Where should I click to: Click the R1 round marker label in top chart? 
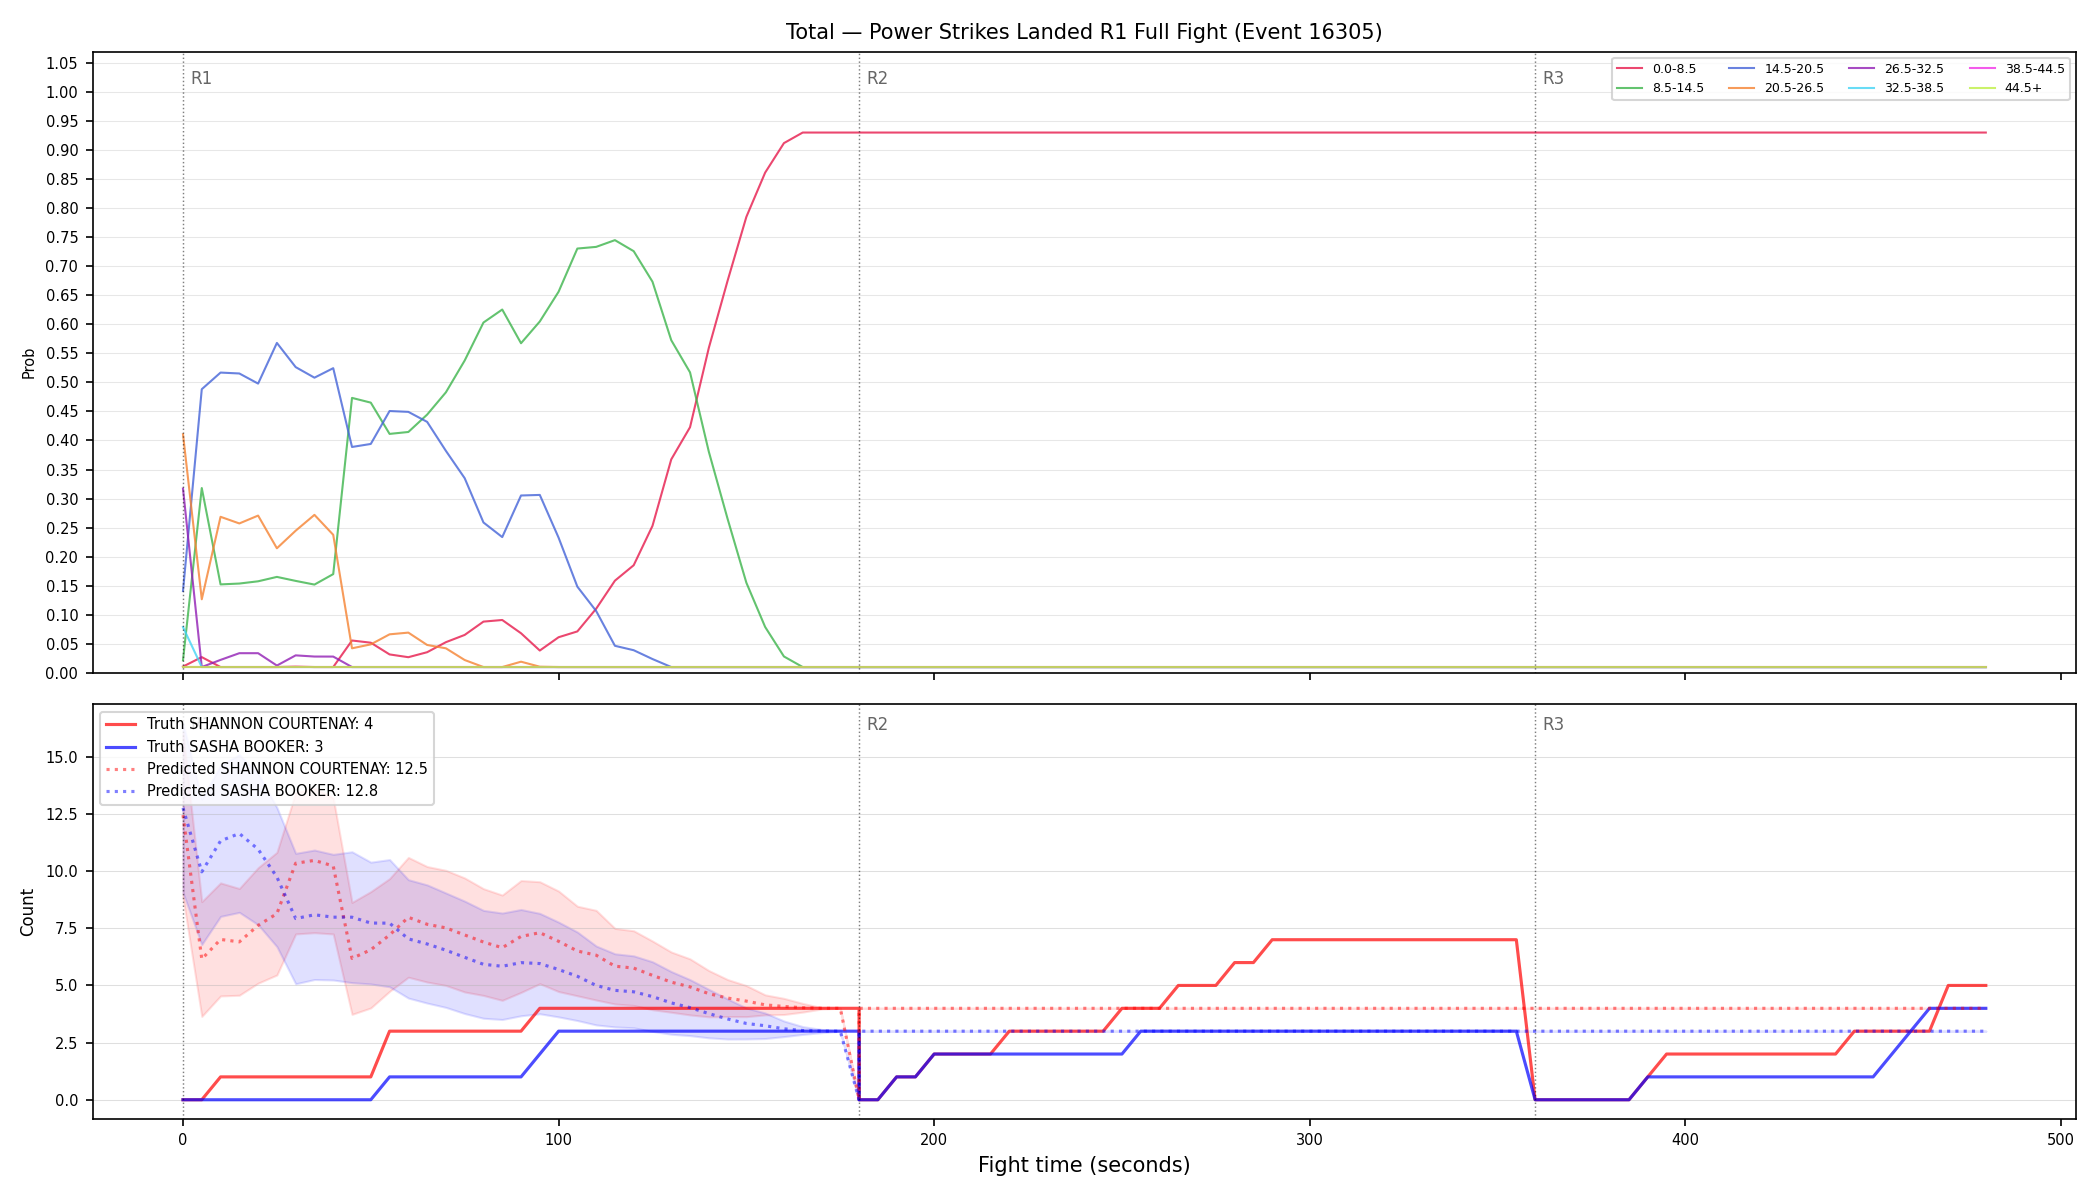201,78
